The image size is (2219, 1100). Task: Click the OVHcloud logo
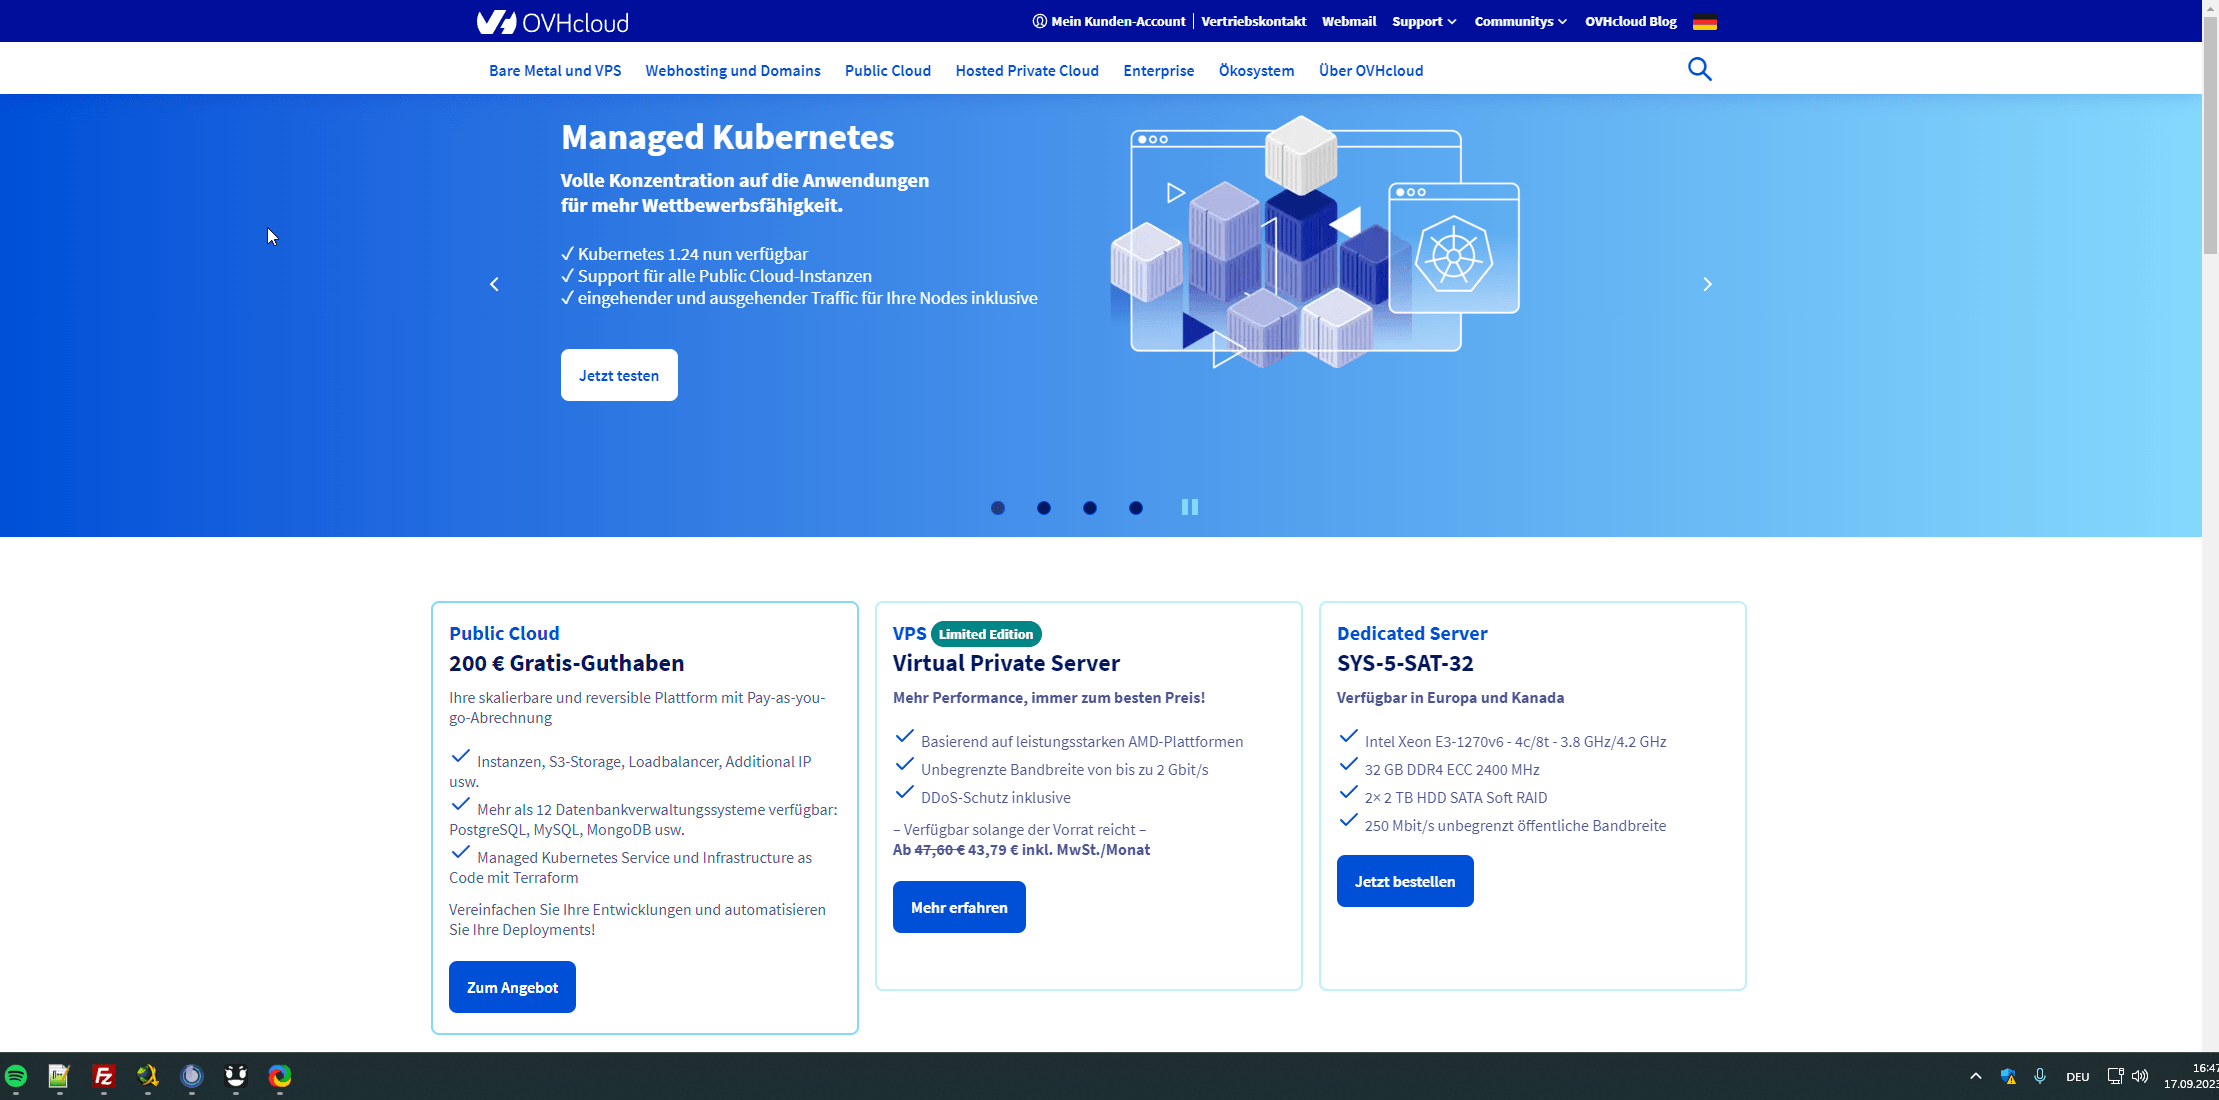[552, 22]
